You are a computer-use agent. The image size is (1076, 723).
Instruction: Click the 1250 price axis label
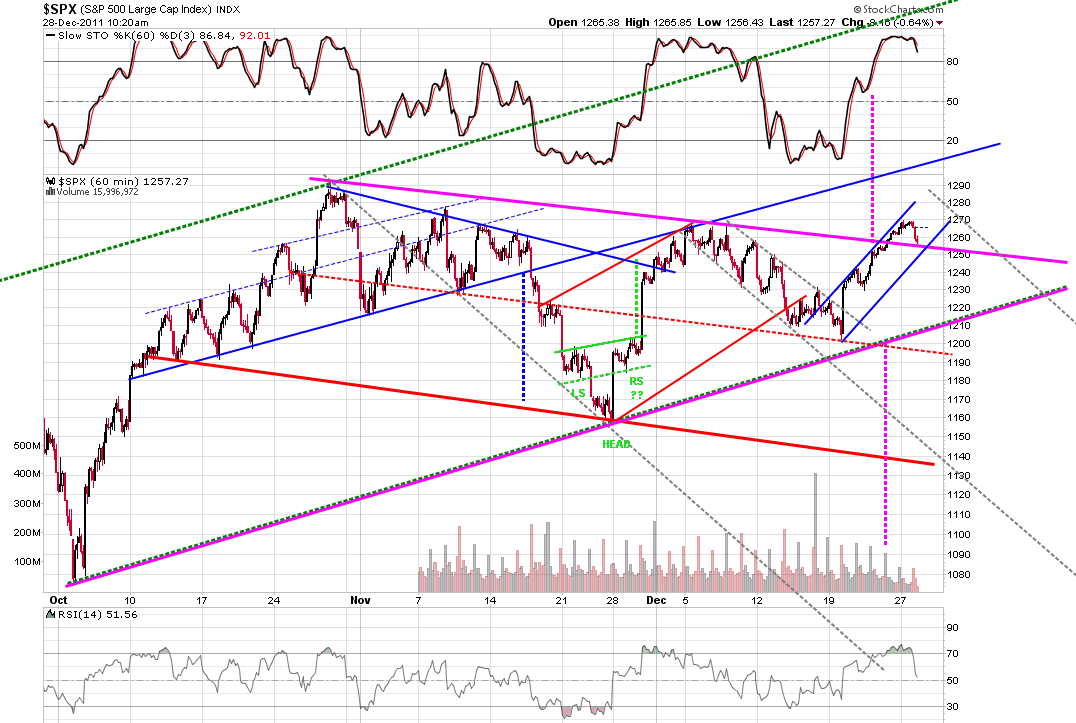coord(959,255)
